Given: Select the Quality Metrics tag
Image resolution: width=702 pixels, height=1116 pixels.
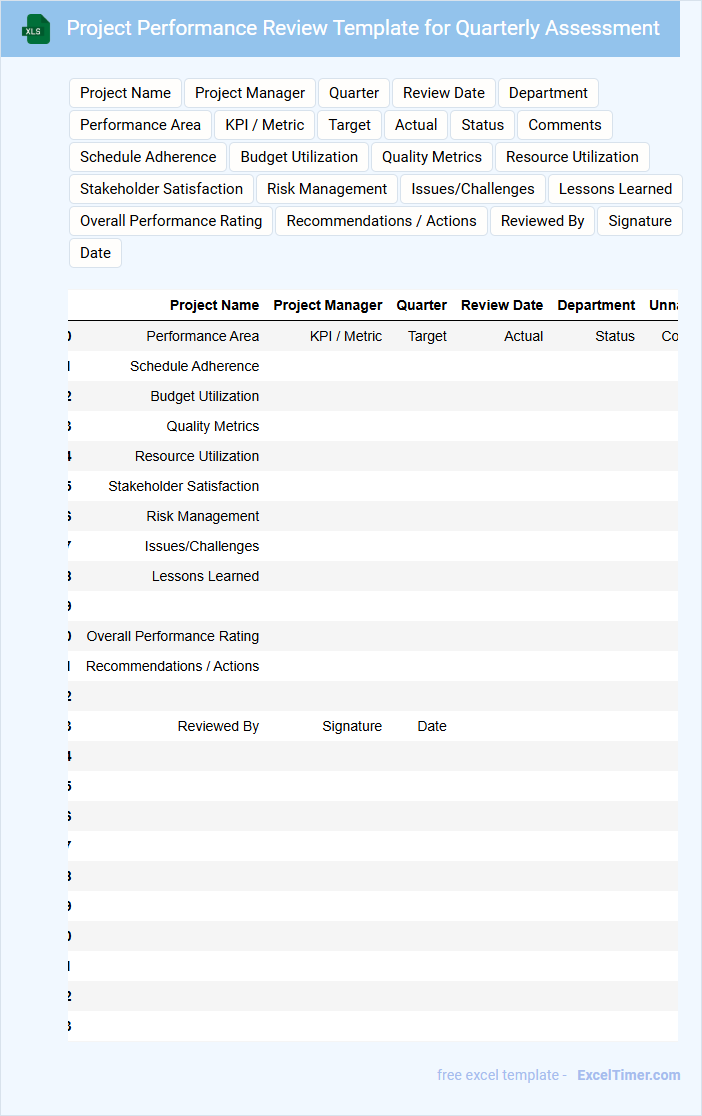Looking at the screenshot, I should pos(431,157).
